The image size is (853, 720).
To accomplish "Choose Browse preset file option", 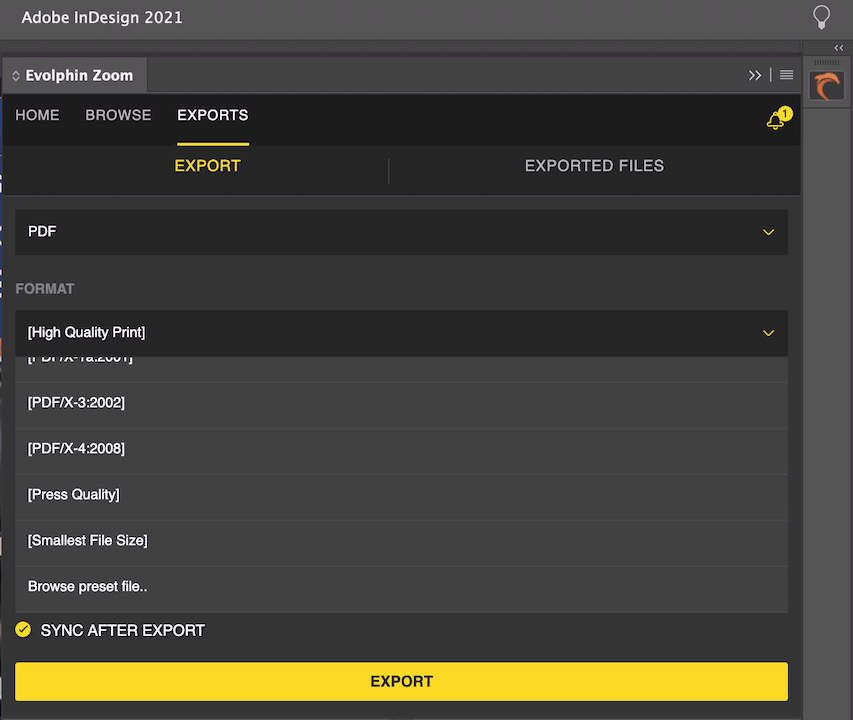I will point(88,587).
